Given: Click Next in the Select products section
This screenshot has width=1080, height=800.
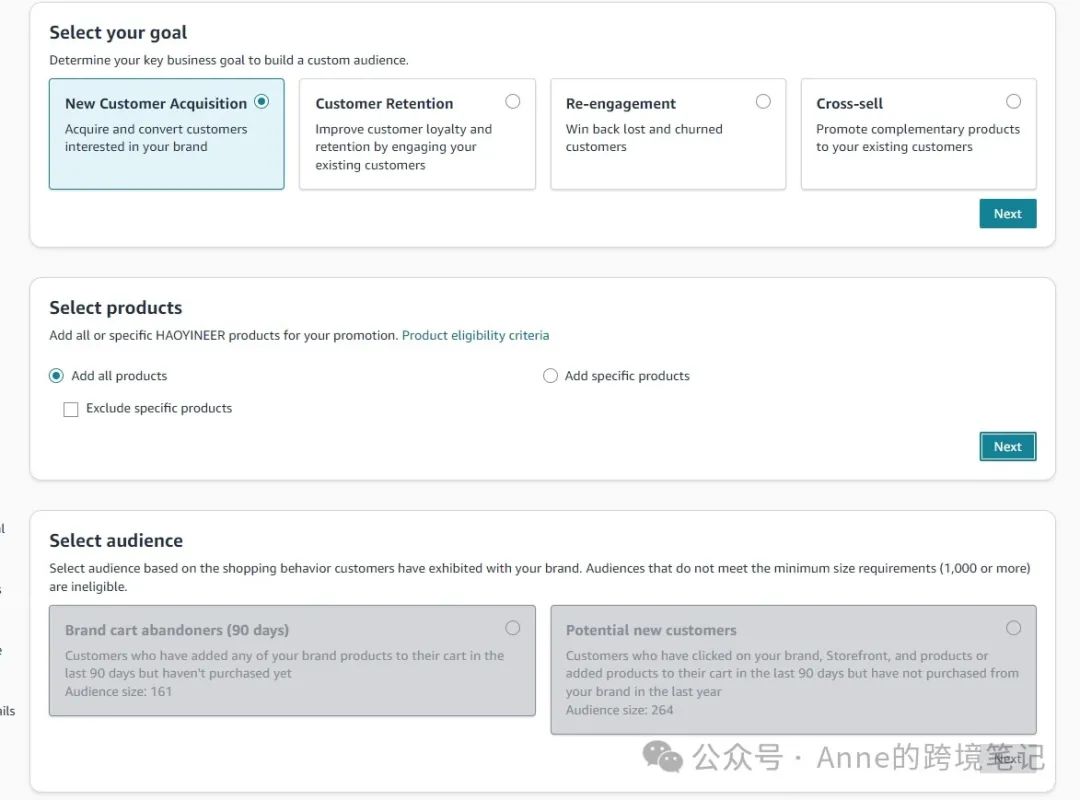Looking at the screenshot, I should (x=1007, y=447).
